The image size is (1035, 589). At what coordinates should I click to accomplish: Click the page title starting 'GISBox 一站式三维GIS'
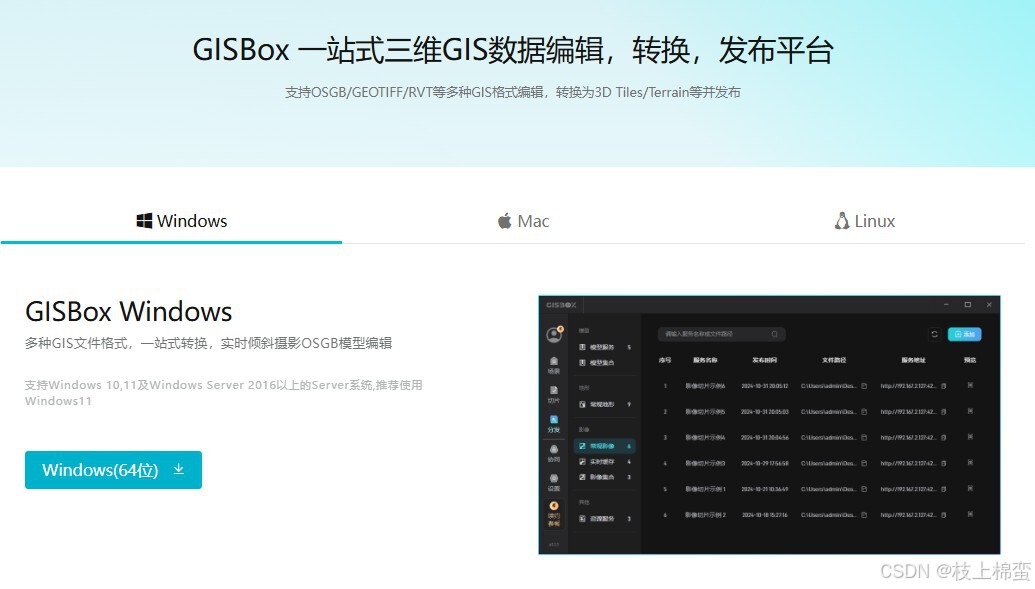(513, 50)
